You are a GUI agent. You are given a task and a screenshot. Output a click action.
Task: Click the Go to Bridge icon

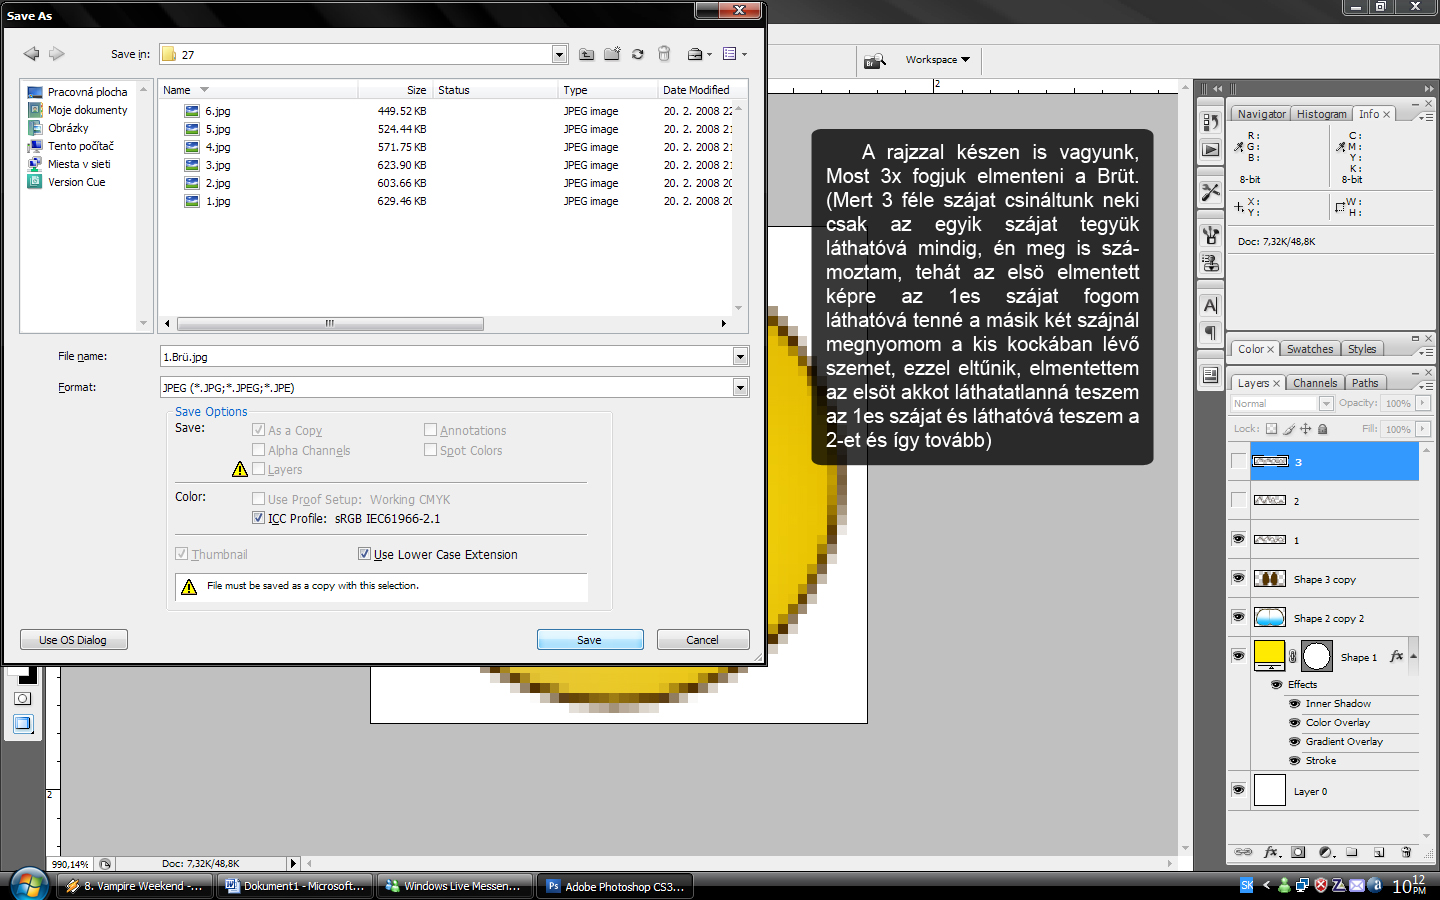click(x=874, y=61)
